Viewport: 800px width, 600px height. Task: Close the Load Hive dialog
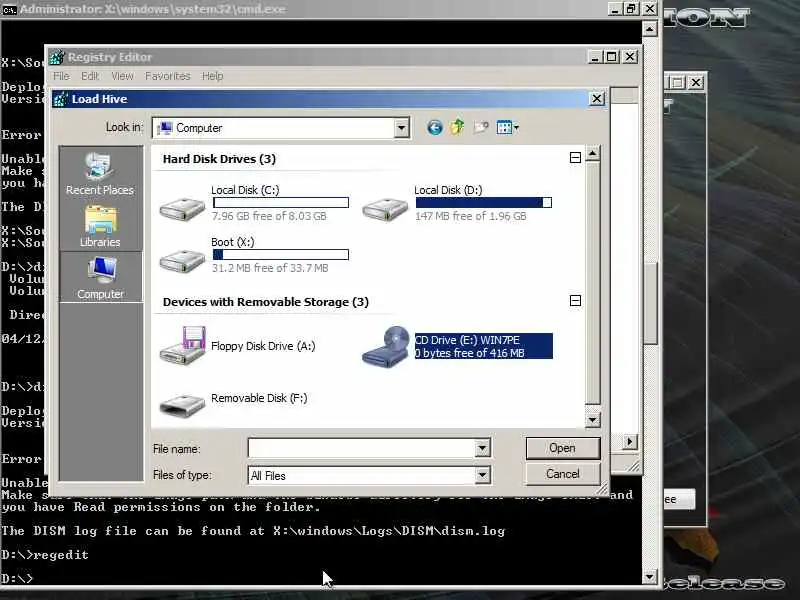tap(596, 98)
